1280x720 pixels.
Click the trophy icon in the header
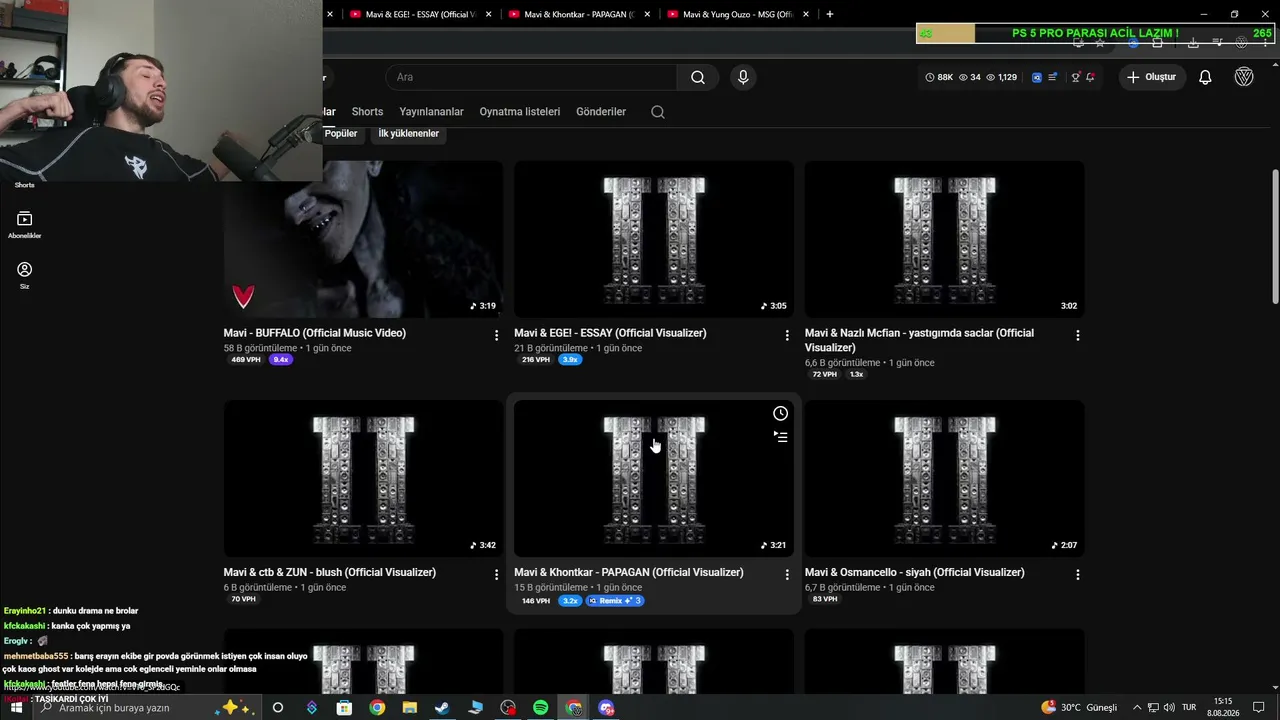click(x=1076, y=77)
